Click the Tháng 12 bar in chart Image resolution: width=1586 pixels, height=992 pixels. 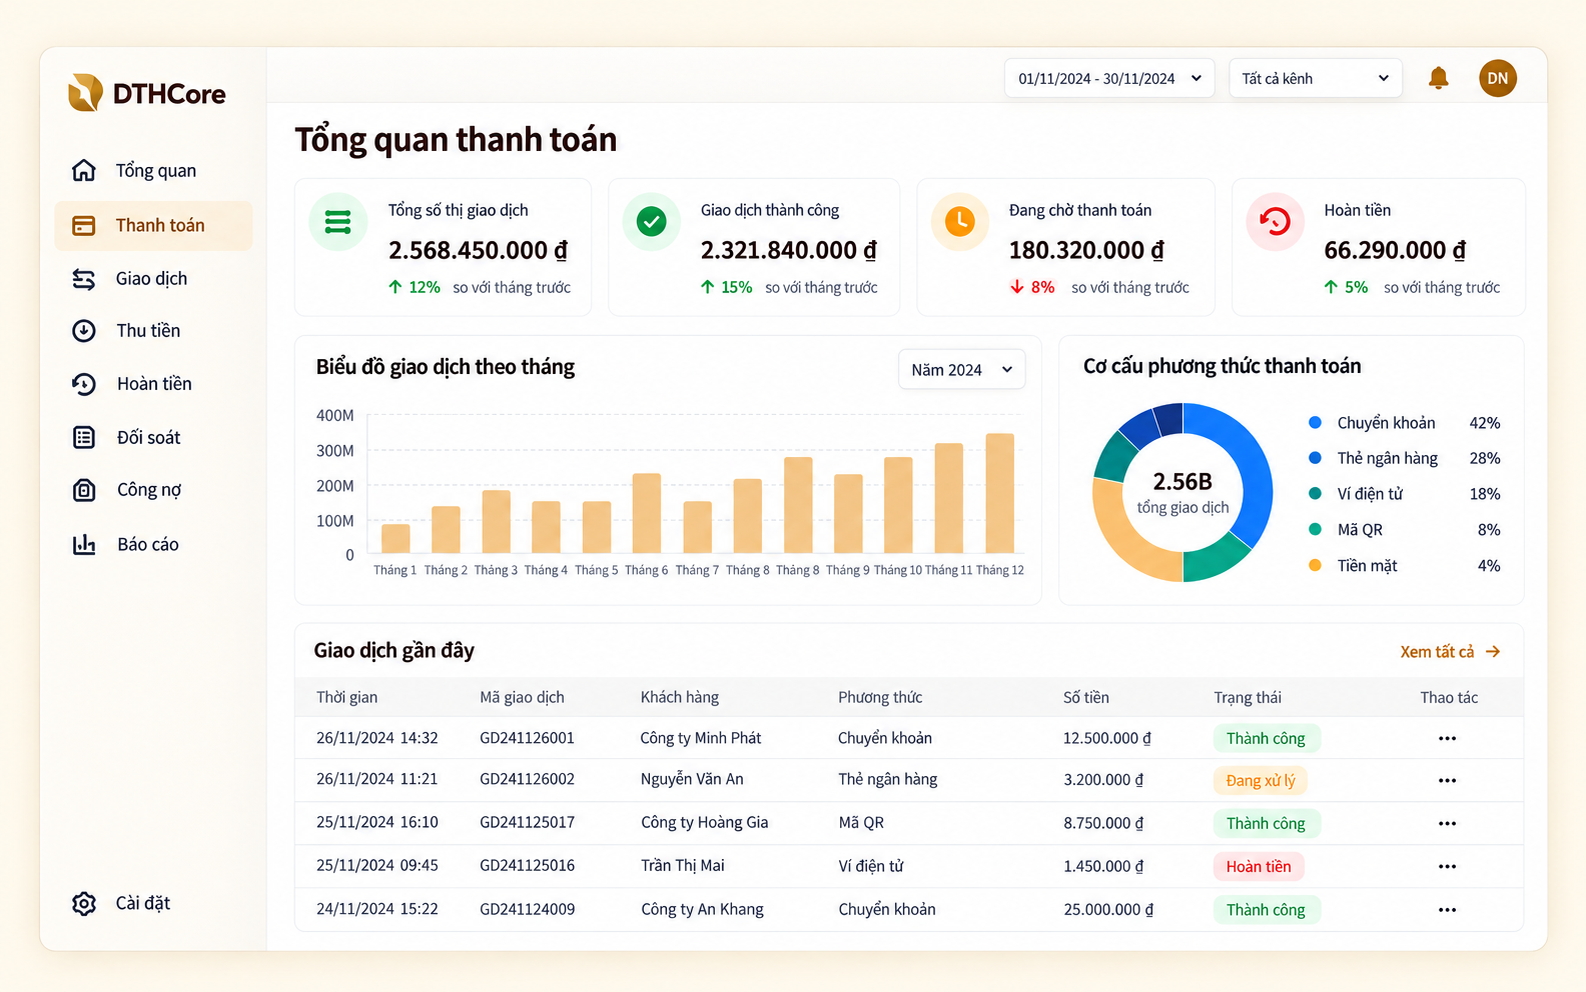pyautogui.click(x=1000, y=493)
